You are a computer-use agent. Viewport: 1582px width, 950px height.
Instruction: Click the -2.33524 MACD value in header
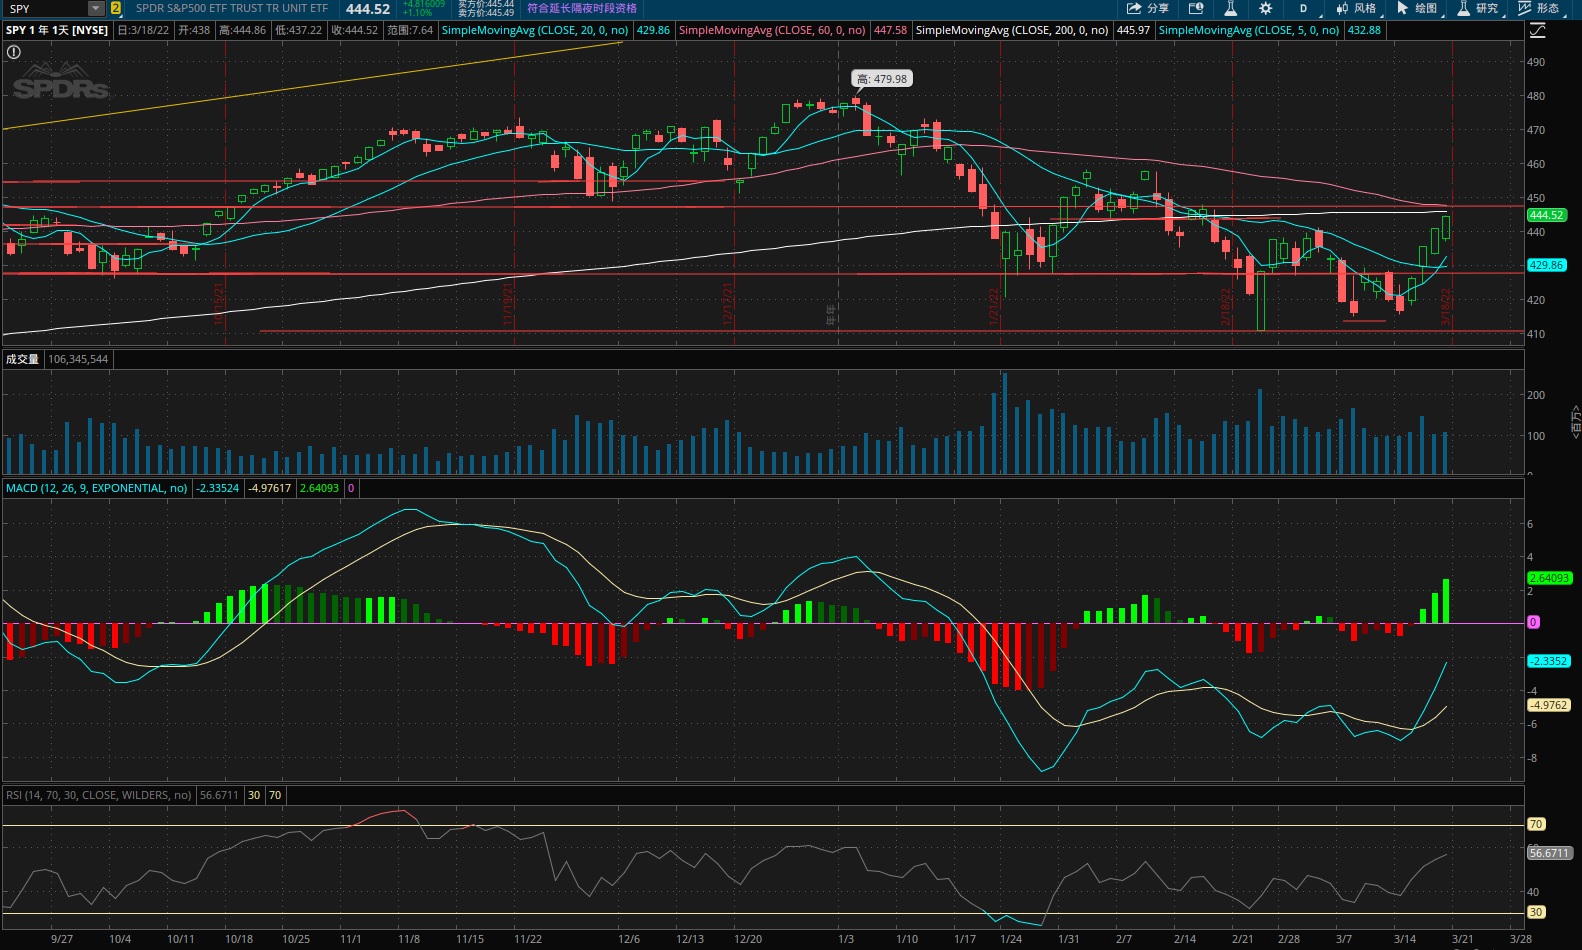pos(218,488)
